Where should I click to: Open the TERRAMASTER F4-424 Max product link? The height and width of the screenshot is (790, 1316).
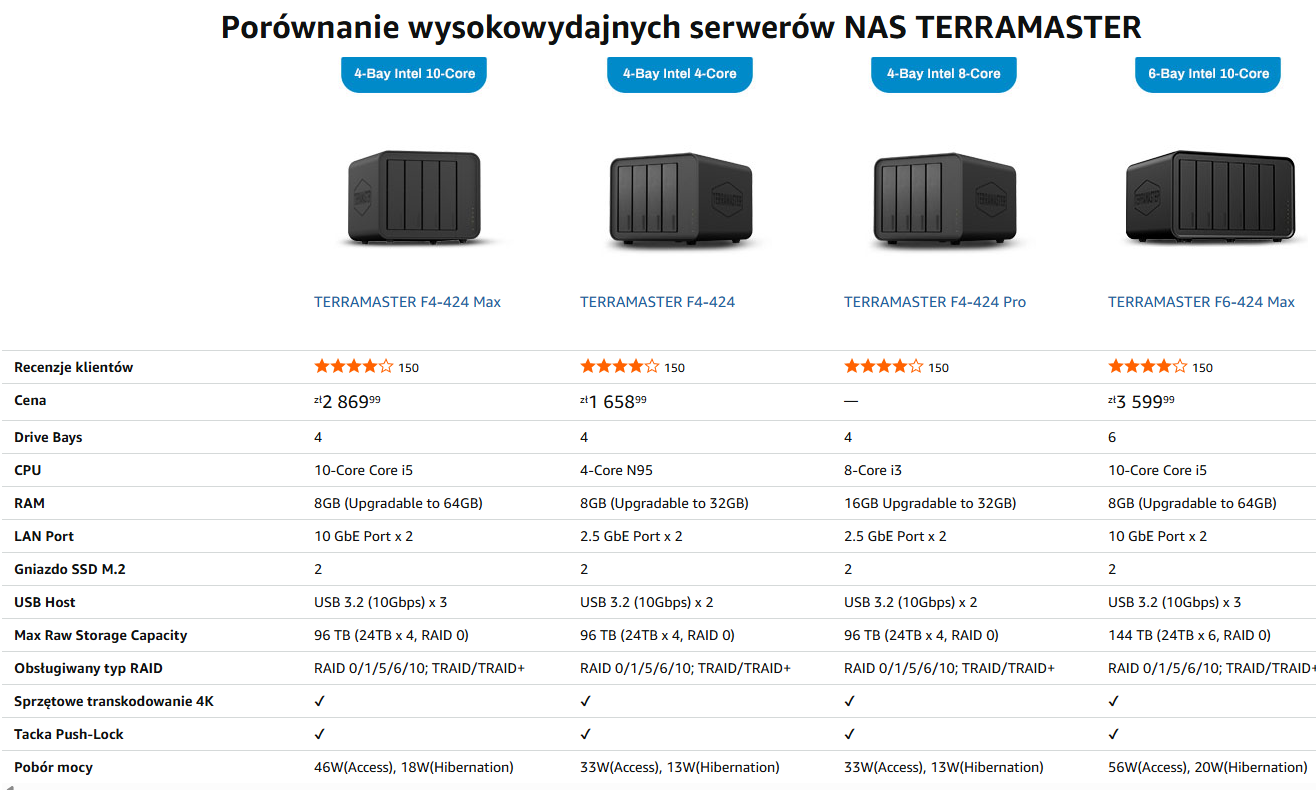click(x=406, y=301)
